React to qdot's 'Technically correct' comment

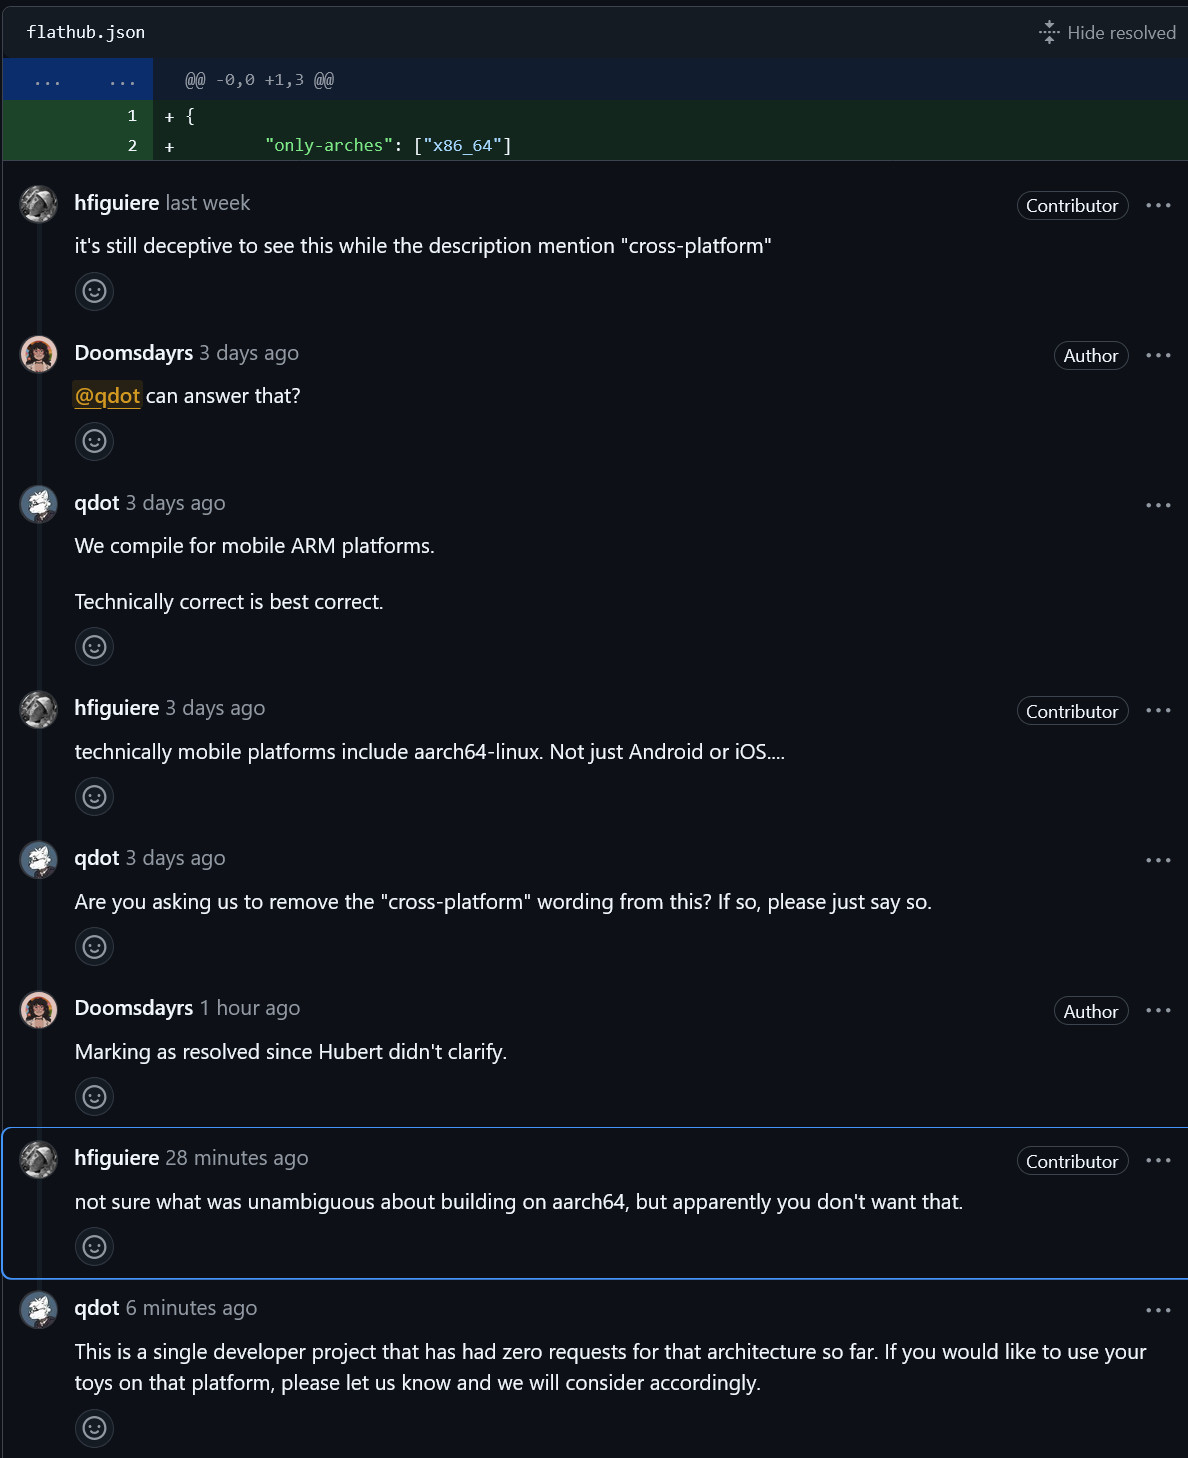(x=94, y=647)
